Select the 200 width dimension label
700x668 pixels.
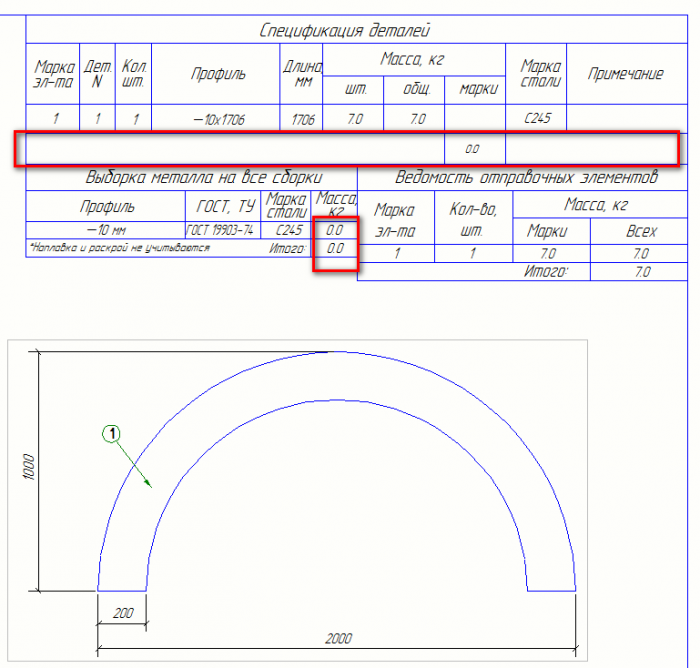pyautogui.click(x=123, y=613)
